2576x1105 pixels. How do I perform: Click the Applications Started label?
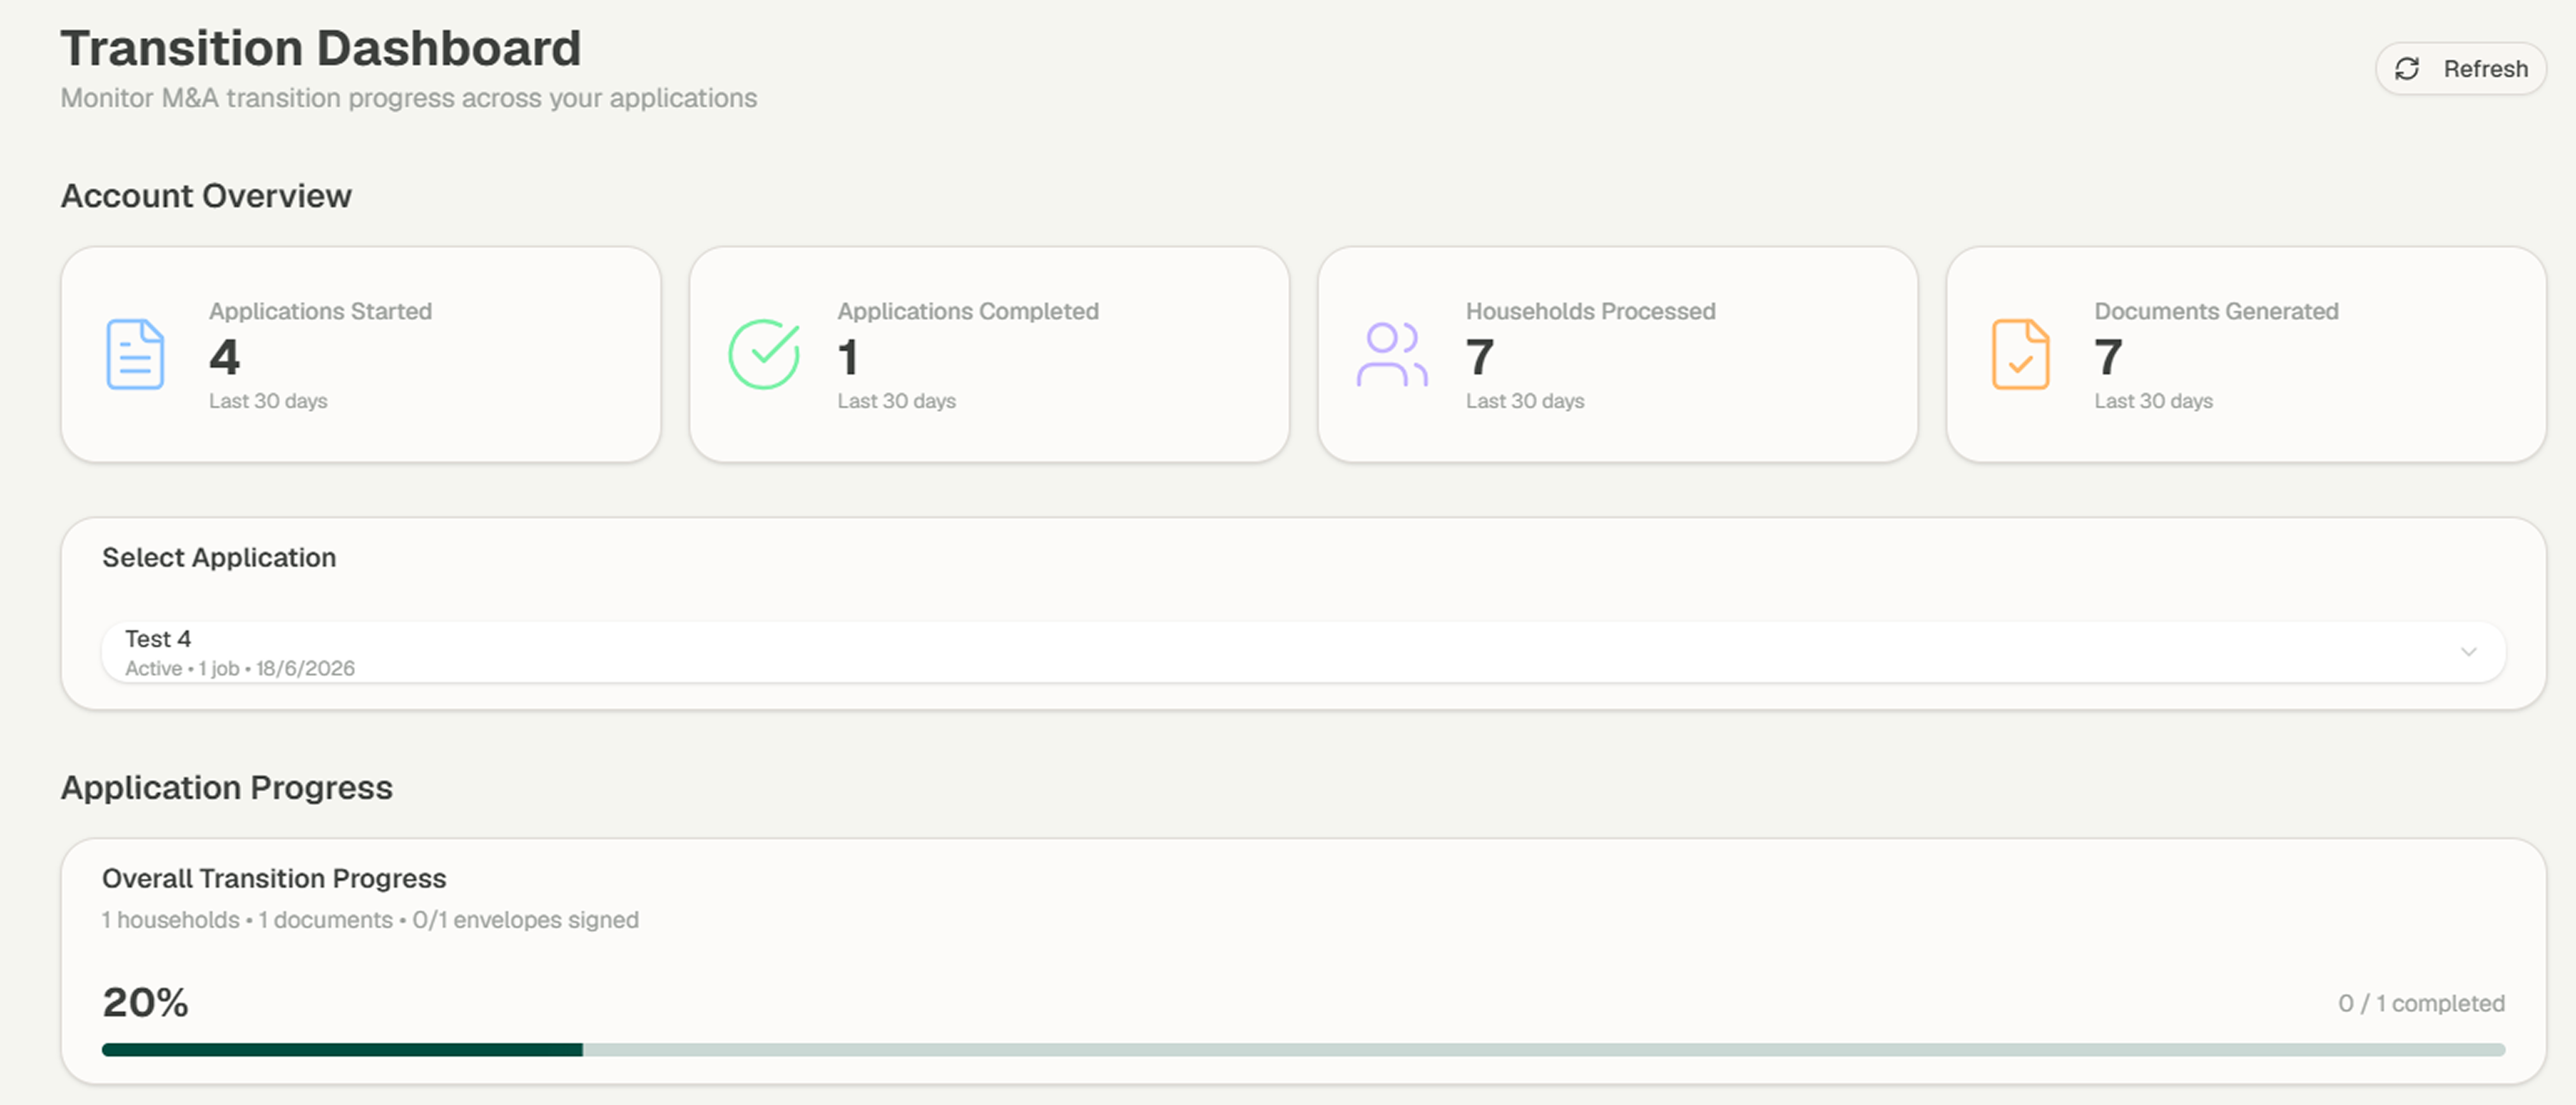click(320, 311)
